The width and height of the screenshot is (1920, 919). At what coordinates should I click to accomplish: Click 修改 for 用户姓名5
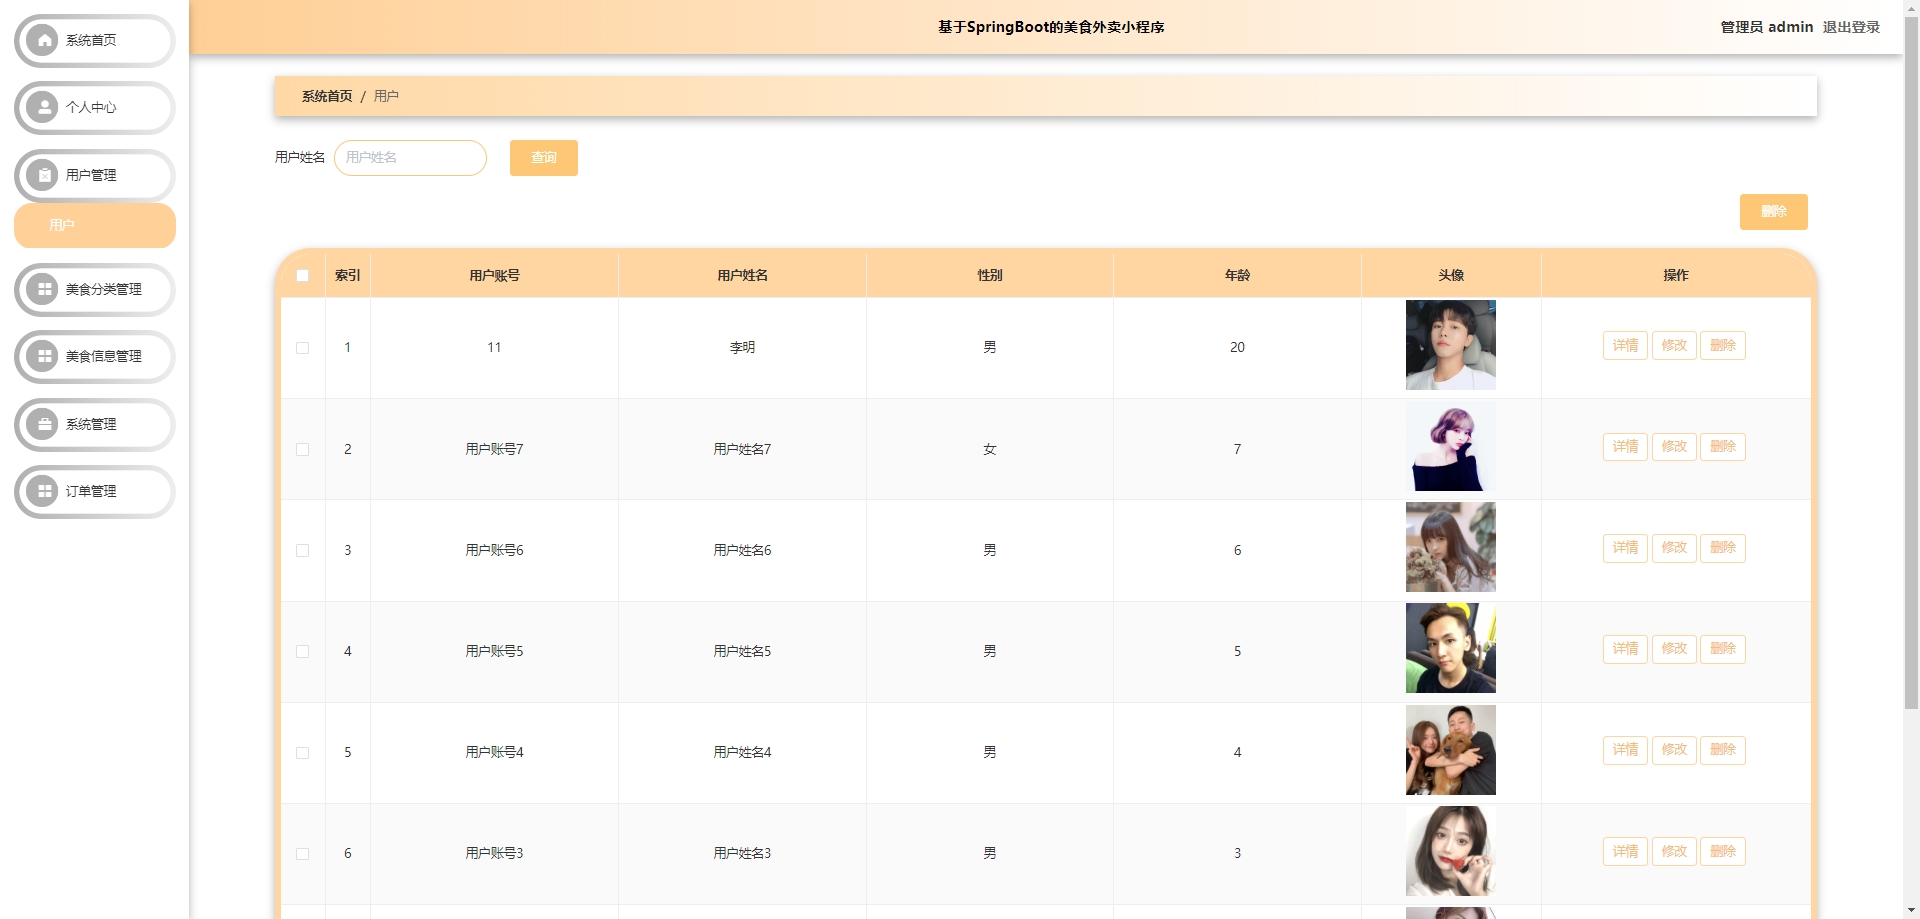click(1674, 649)
